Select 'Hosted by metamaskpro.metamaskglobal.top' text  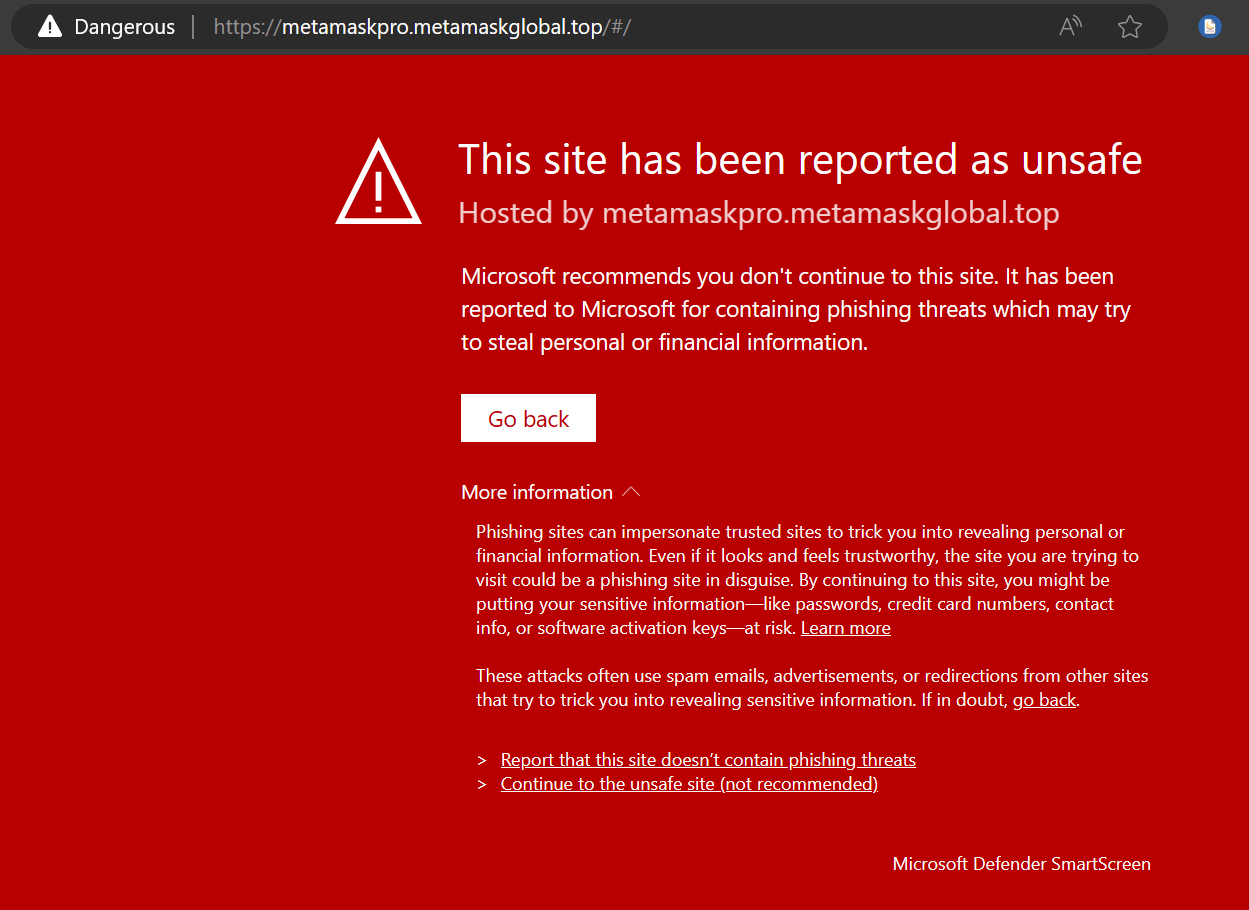click(759, 213)
